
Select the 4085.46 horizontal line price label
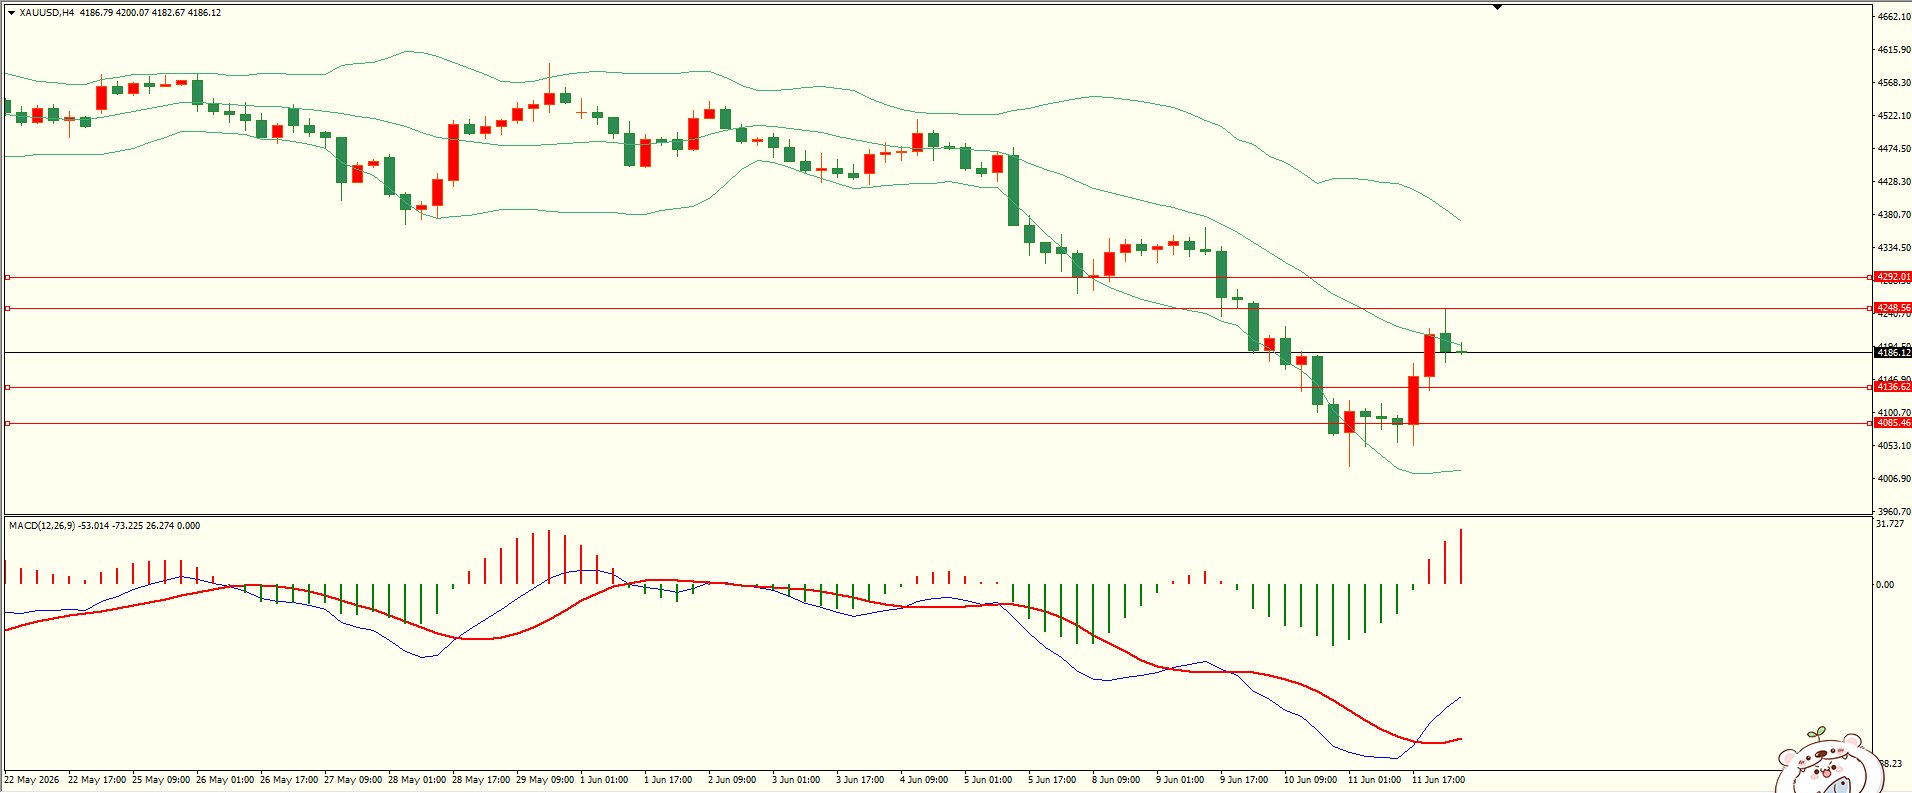coord(1893,423)
